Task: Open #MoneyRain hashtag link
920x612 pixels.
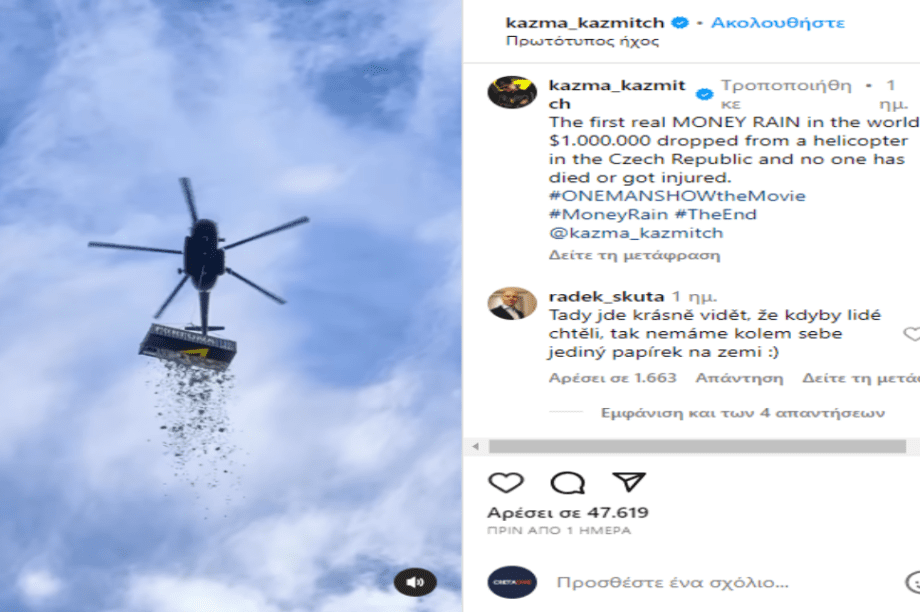Action: pos(608,214)
